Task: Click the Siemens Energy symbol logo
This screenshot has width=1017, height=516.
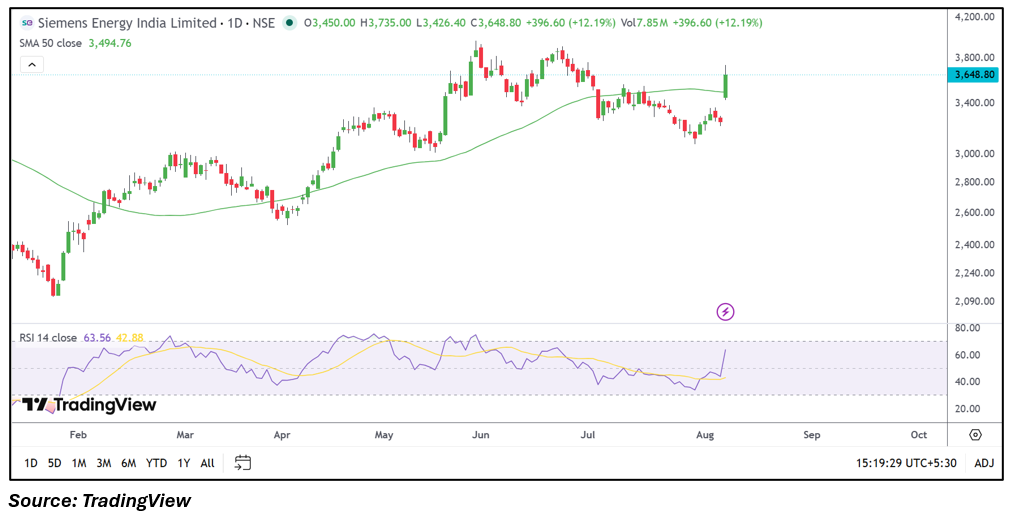Action: click(x=27, y=23)
